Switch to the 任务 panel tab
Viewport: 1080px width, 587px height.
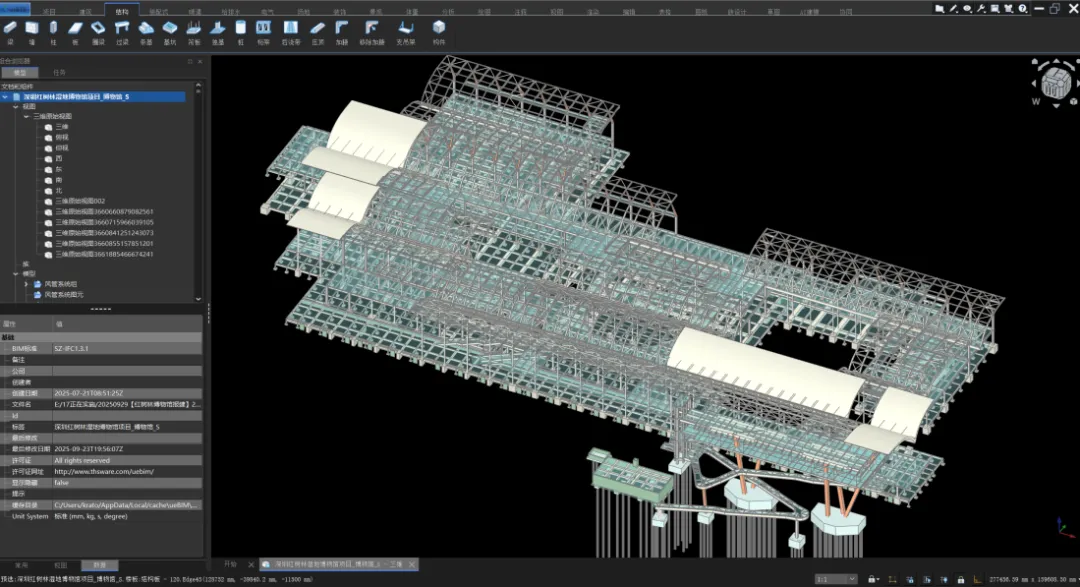click(x=59, y=72)
